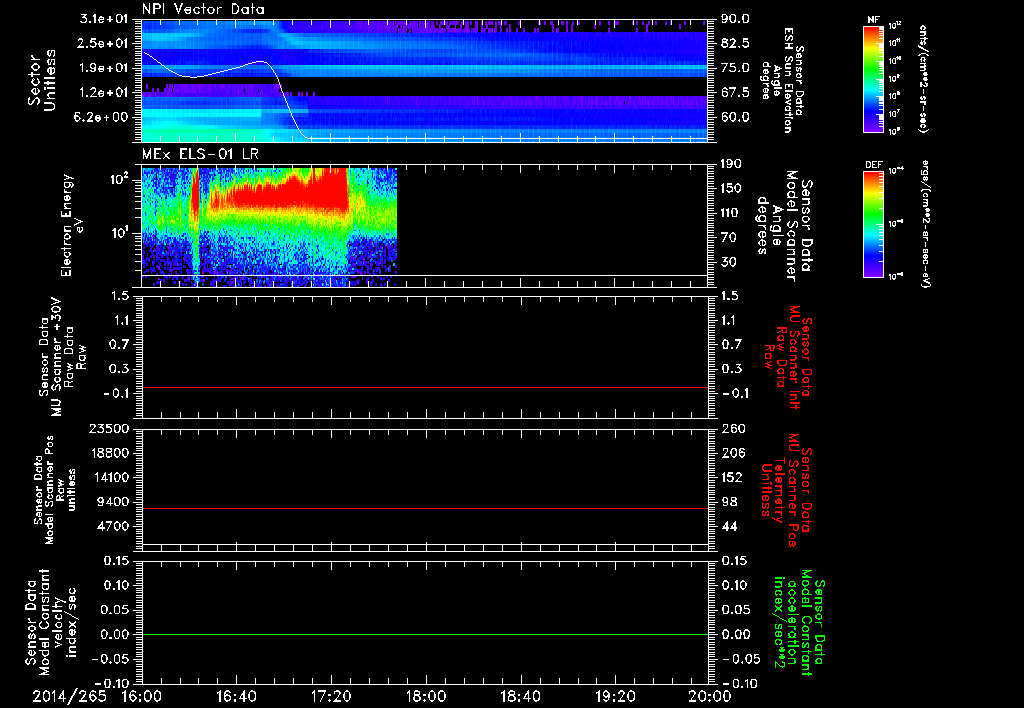Click the 4700 scanner position tick label
This screenshot has width=1024, height=708.
[x=113, y=526]
